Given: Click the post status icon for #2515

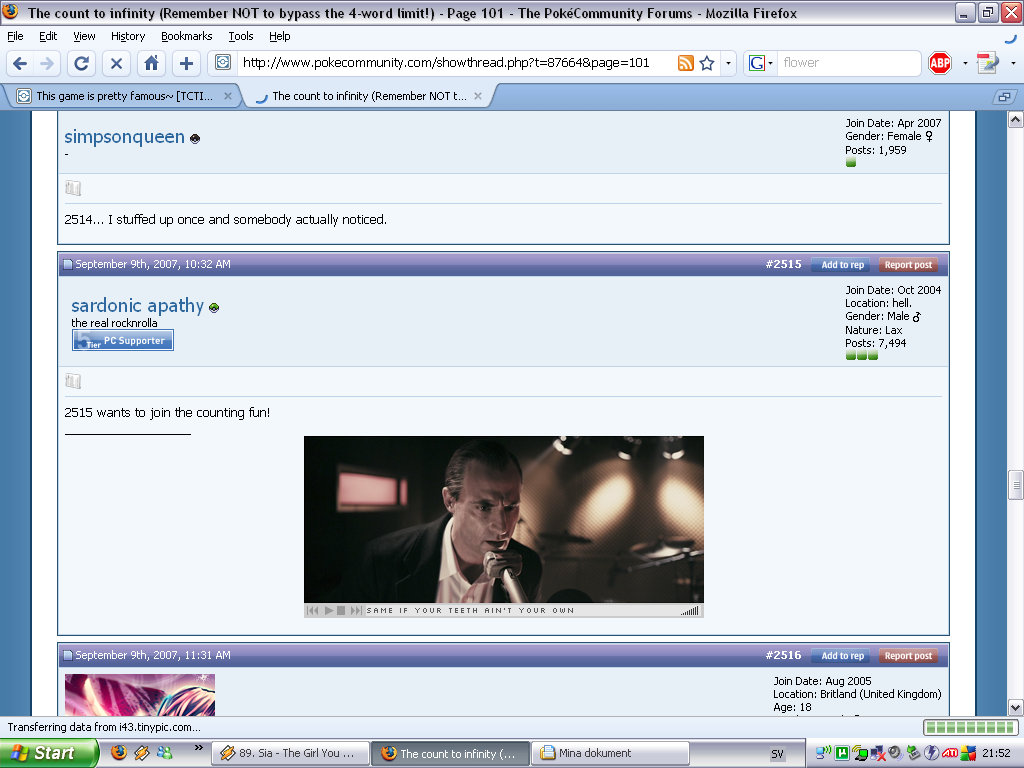Looking at the screenshot, I should [67, 264].
